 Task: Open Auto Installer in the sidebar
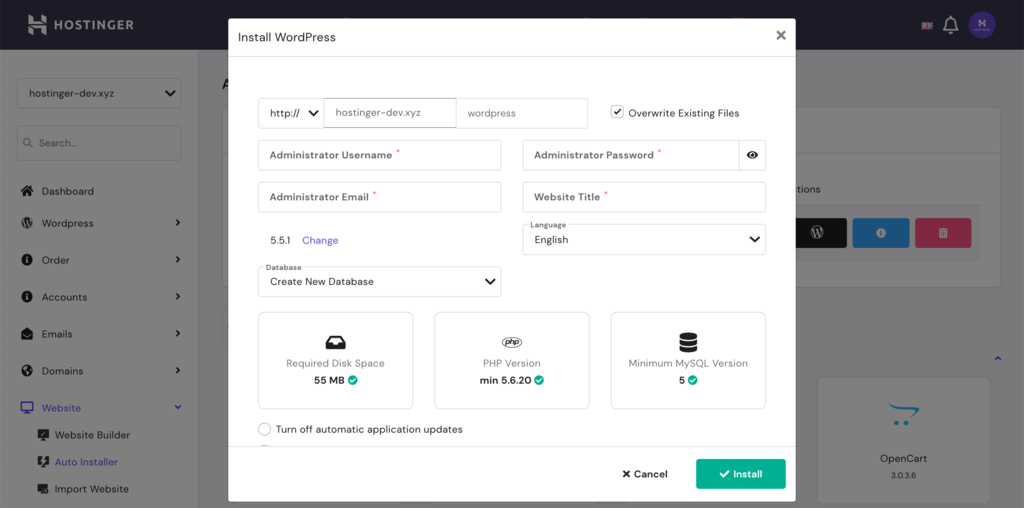(x=86, y=462)
